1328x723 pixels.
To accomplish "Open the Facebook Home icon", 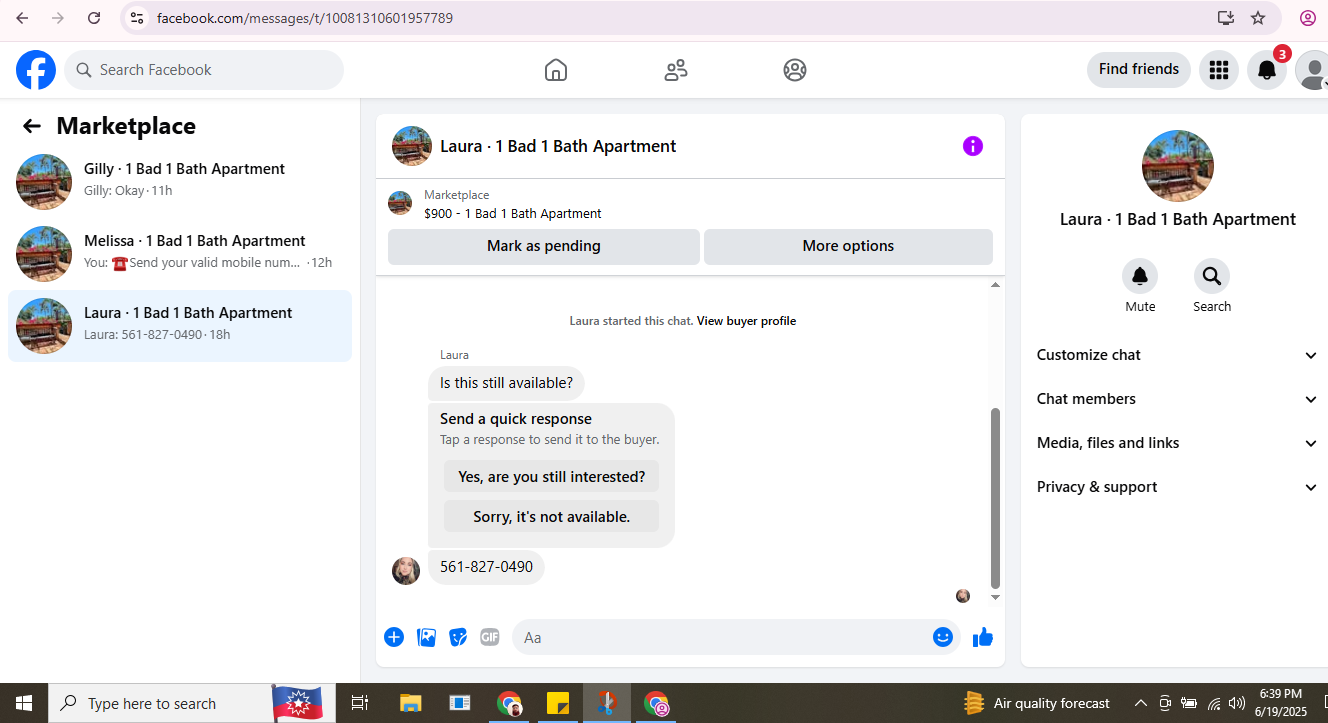I will [556, 70].
